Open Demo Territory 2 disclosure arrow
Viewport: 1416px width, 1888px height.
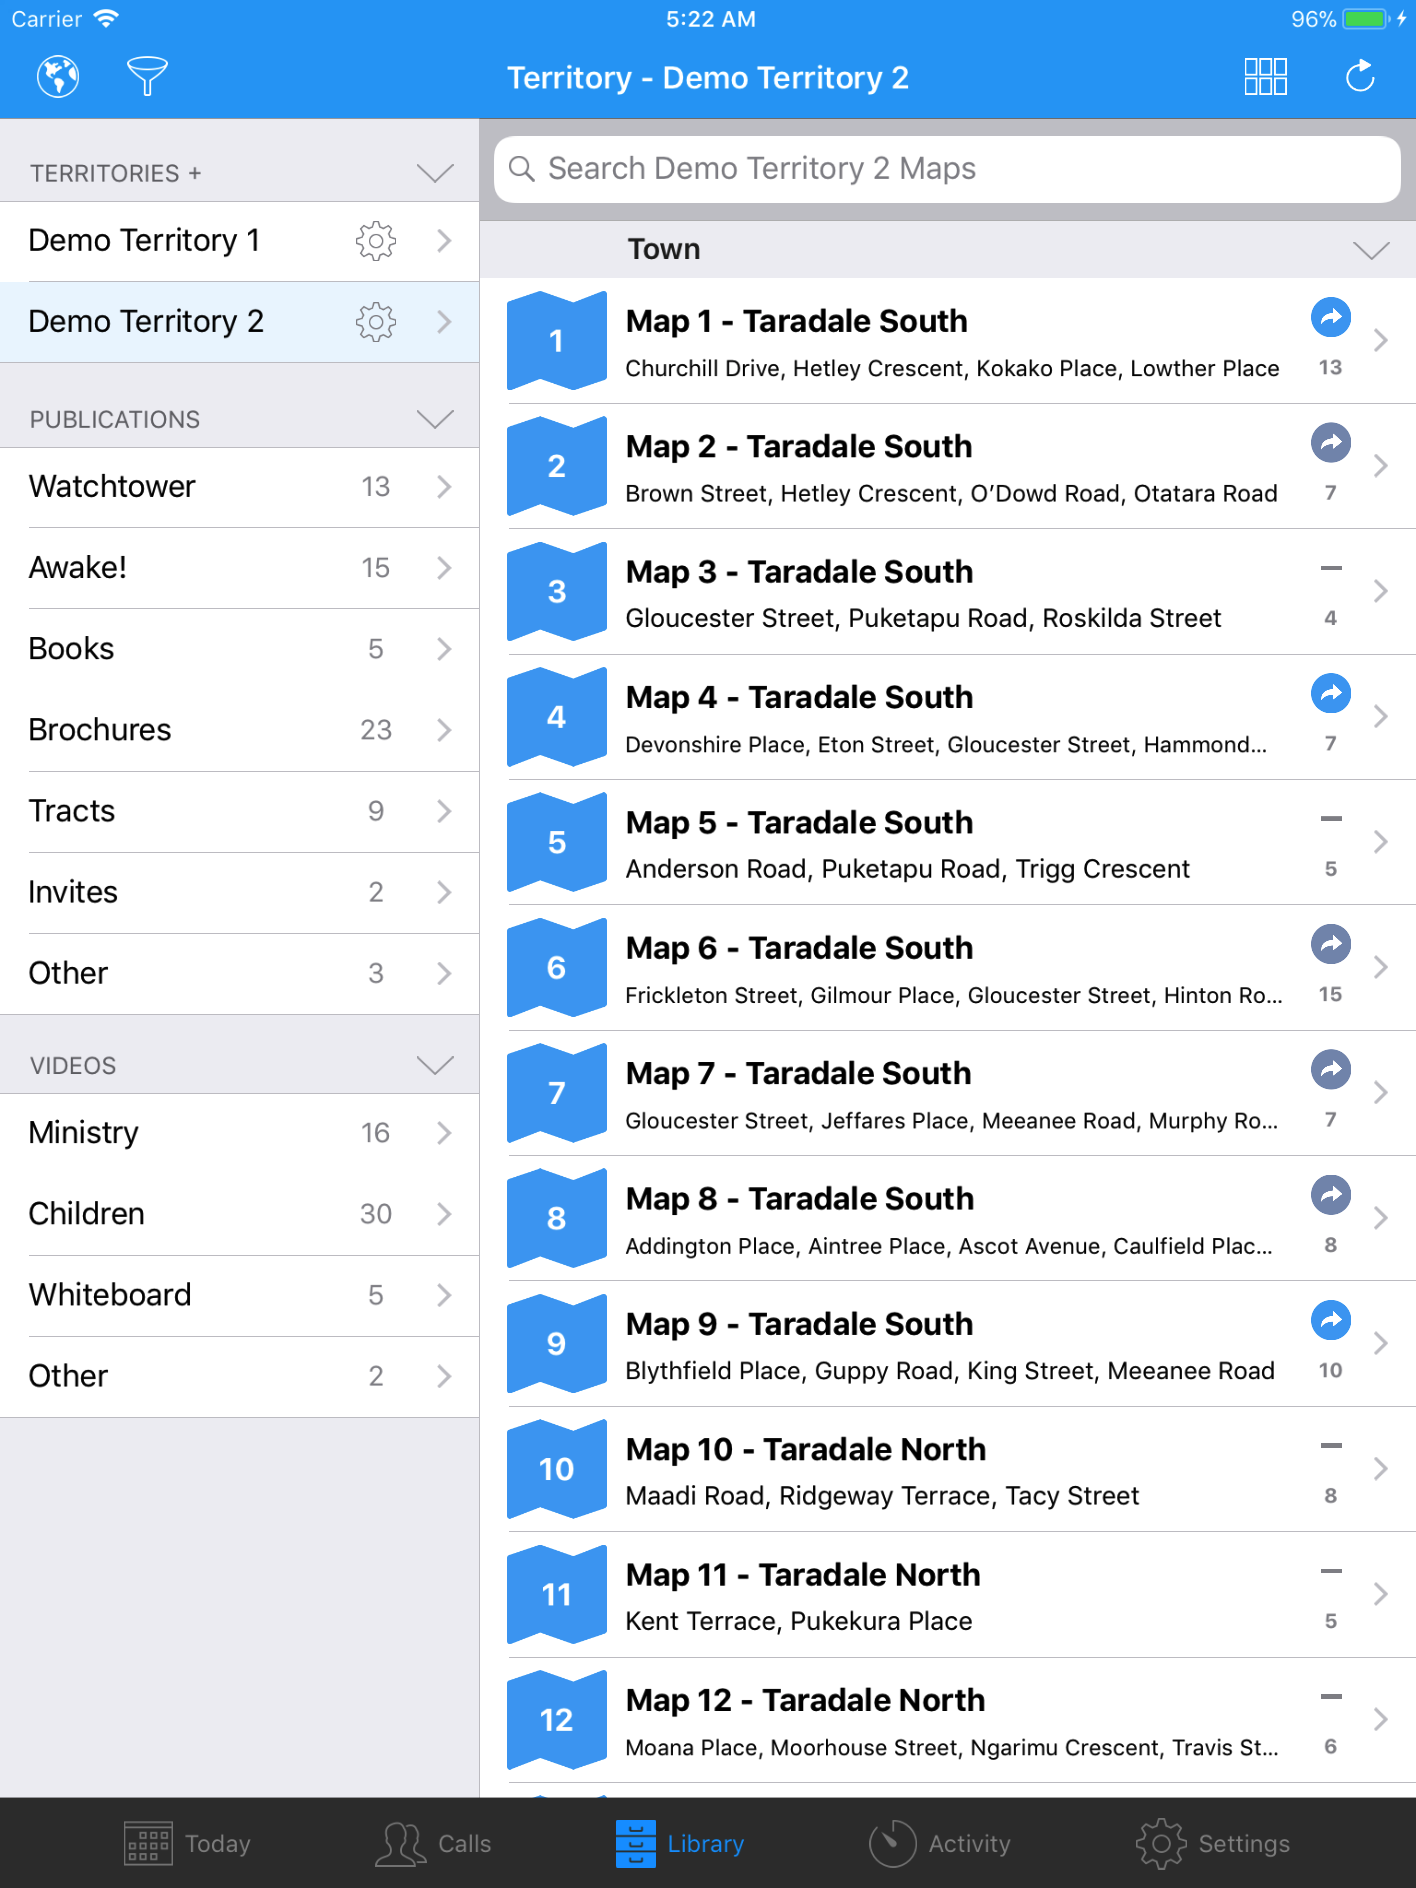(445, 322)
